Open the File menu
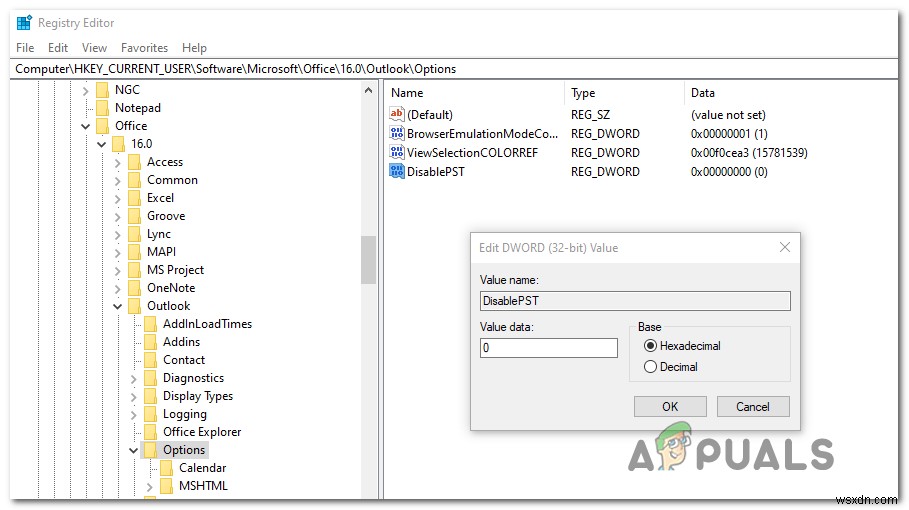Viewport: 909px width, 510px height. tap(25, 48)
